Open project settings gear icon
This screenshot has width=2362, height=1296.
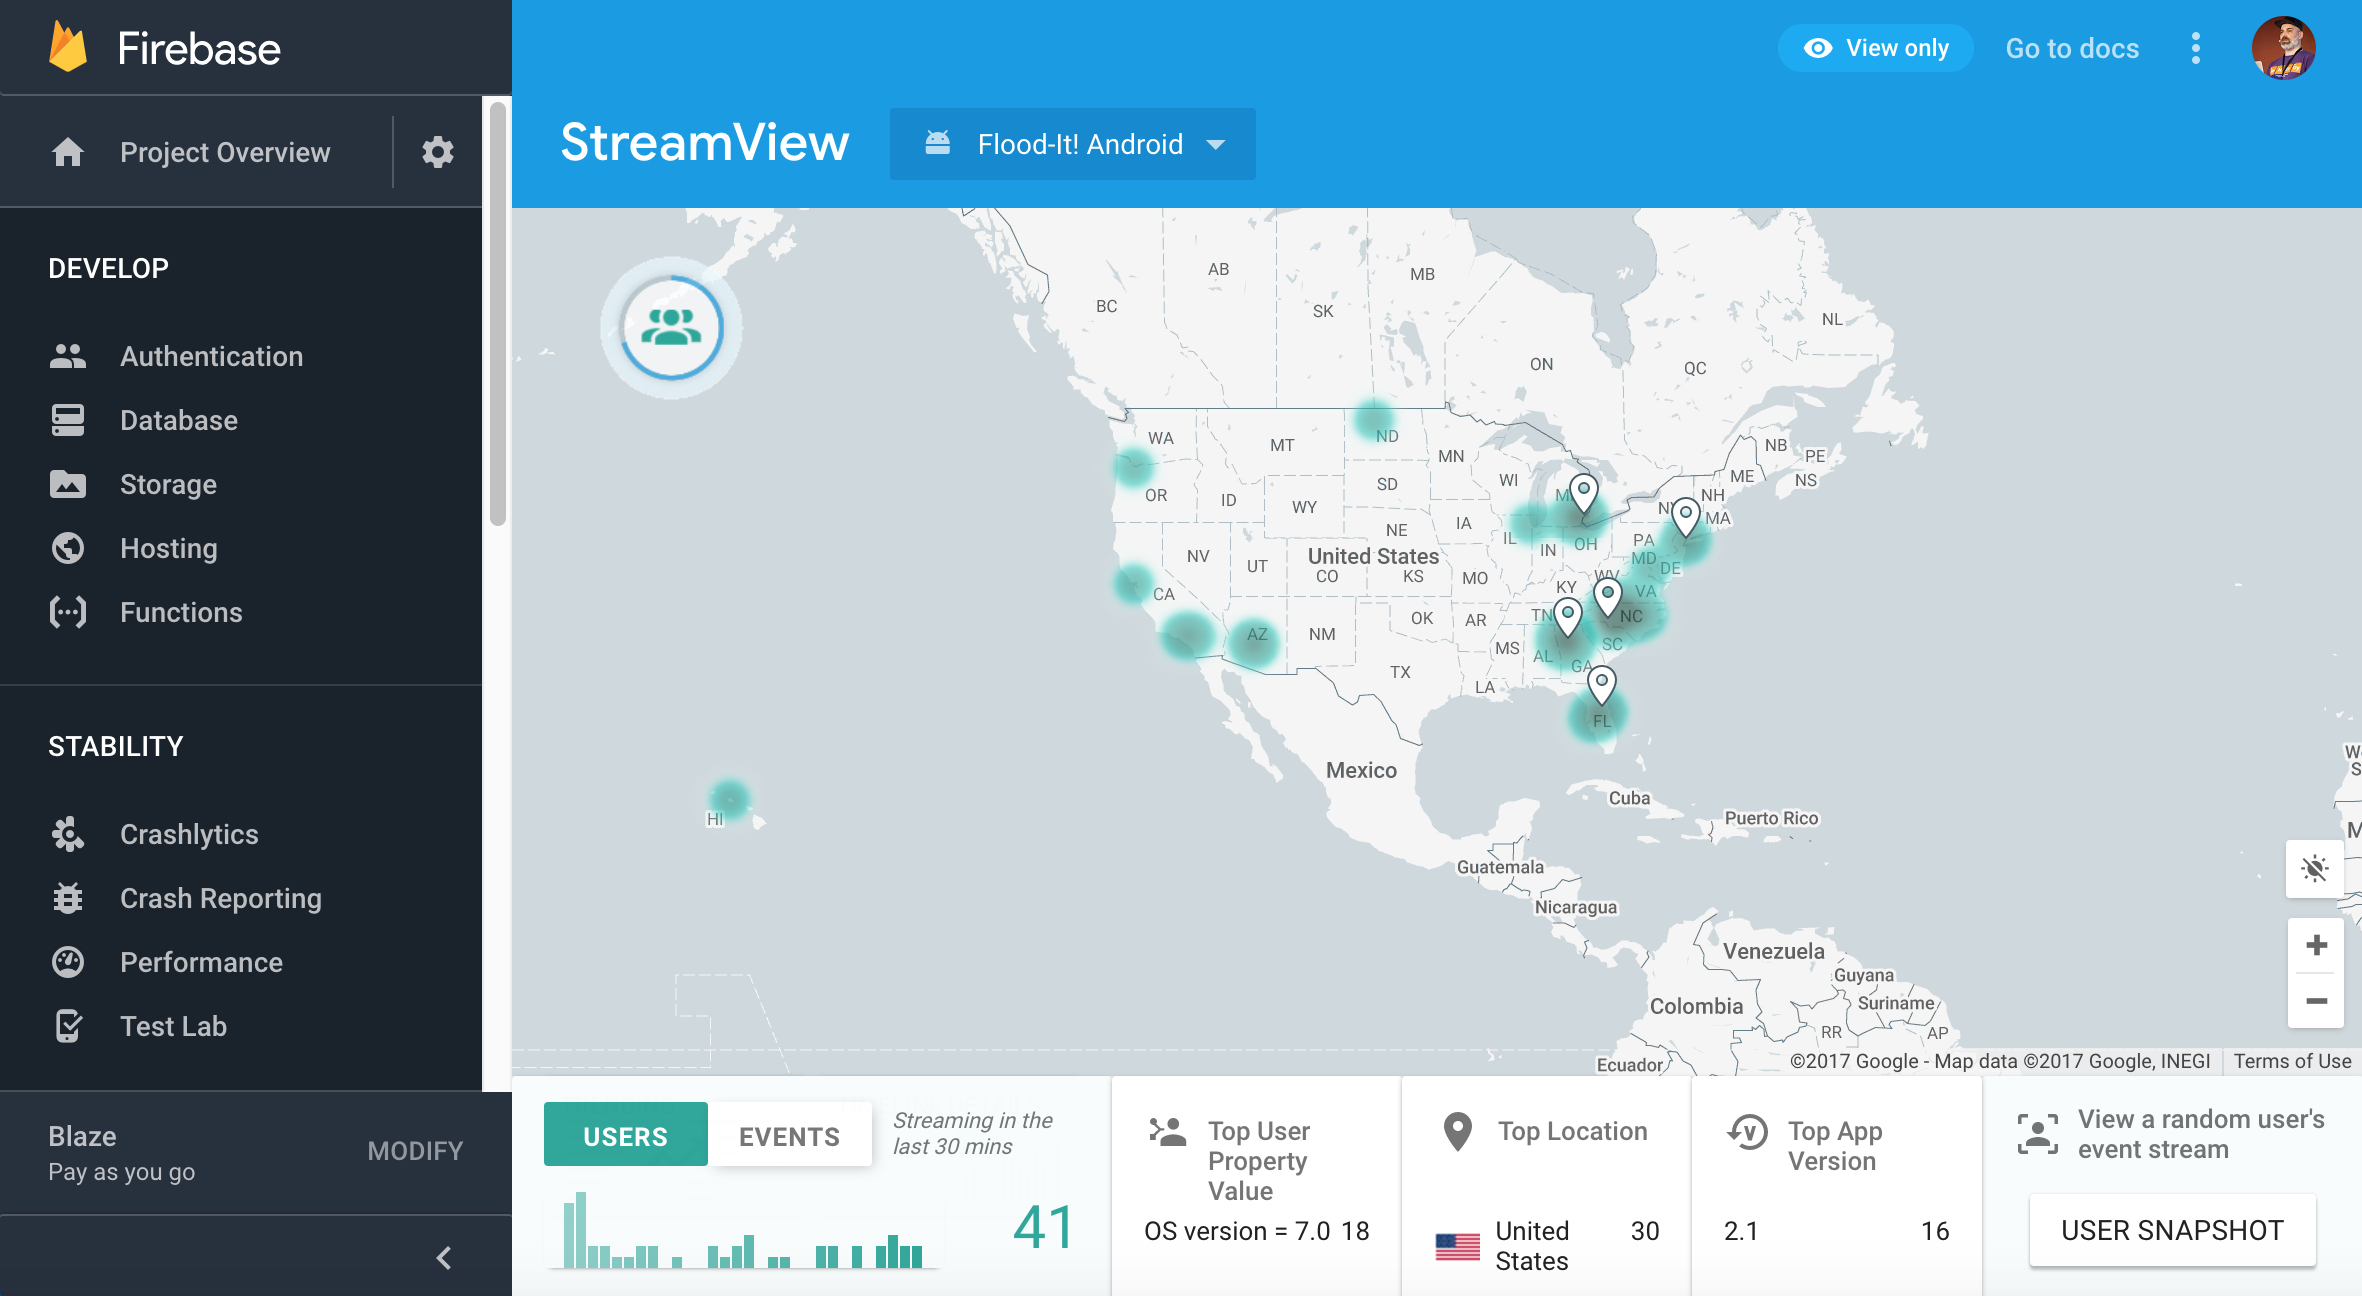click(437, 152)
